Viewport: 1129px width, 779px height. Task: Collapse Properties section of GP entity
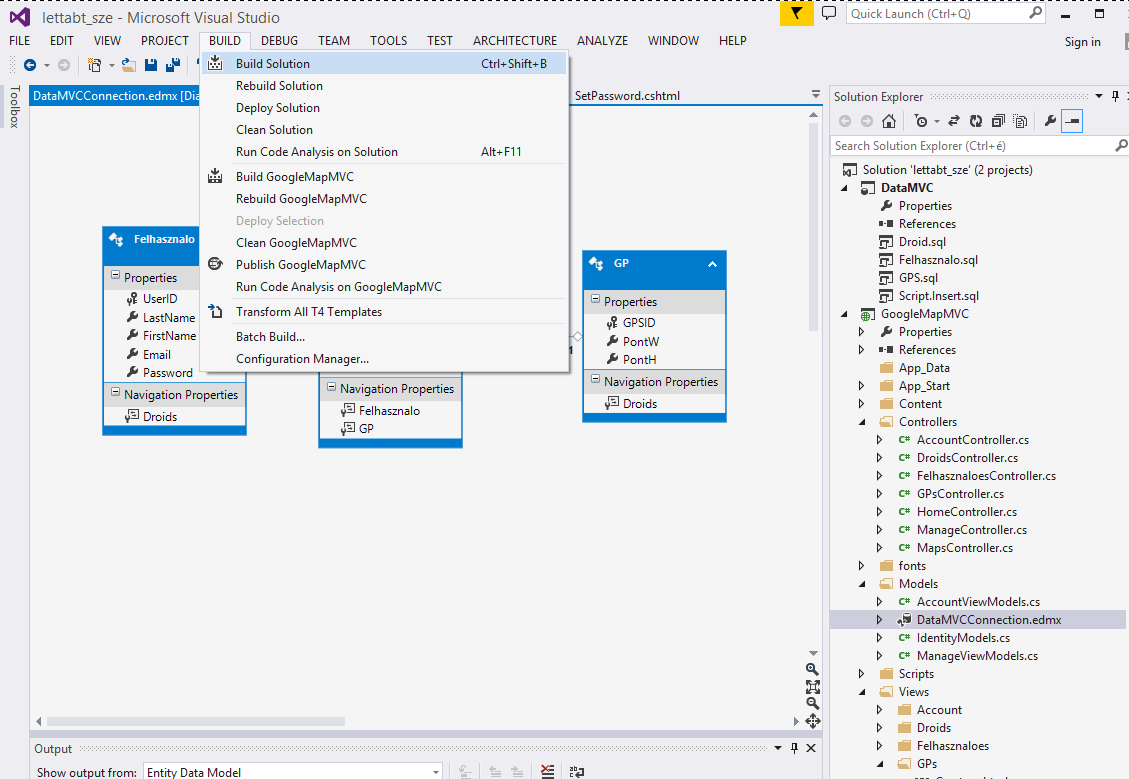click(x=595, y=300)
